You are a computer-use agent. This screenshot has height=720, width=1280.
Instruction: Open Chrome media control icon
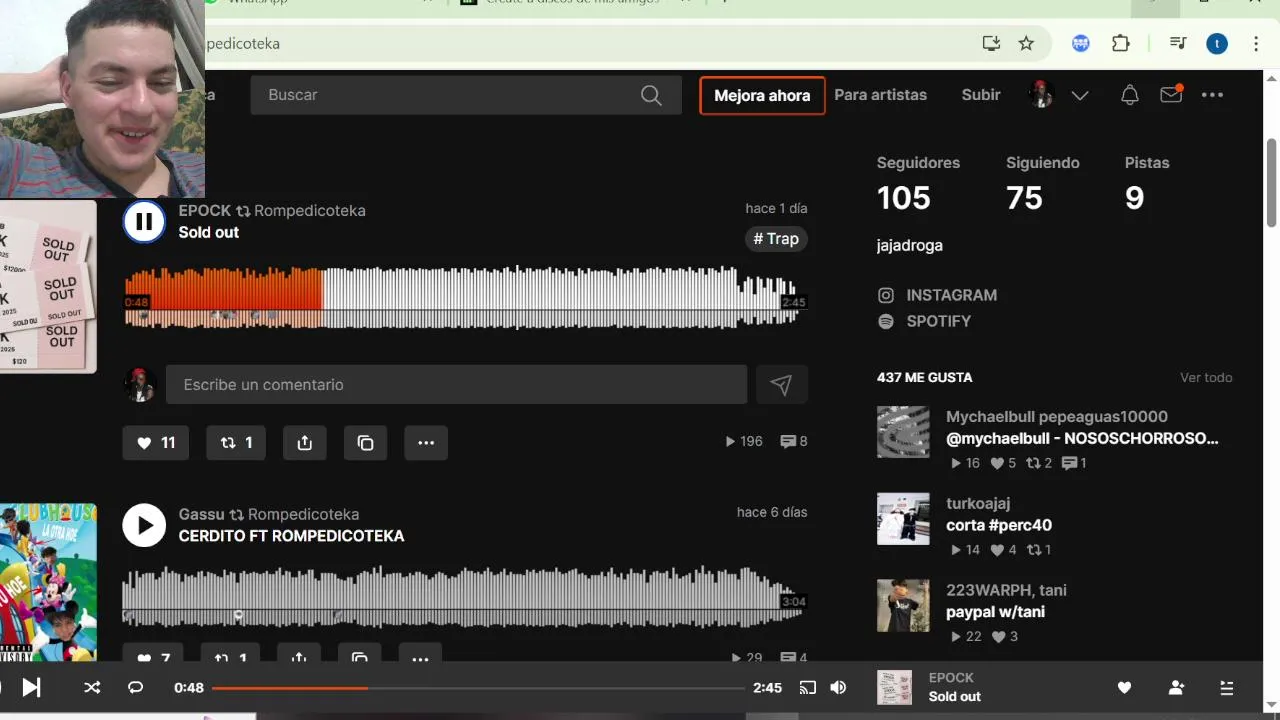tap(1178, 43)
